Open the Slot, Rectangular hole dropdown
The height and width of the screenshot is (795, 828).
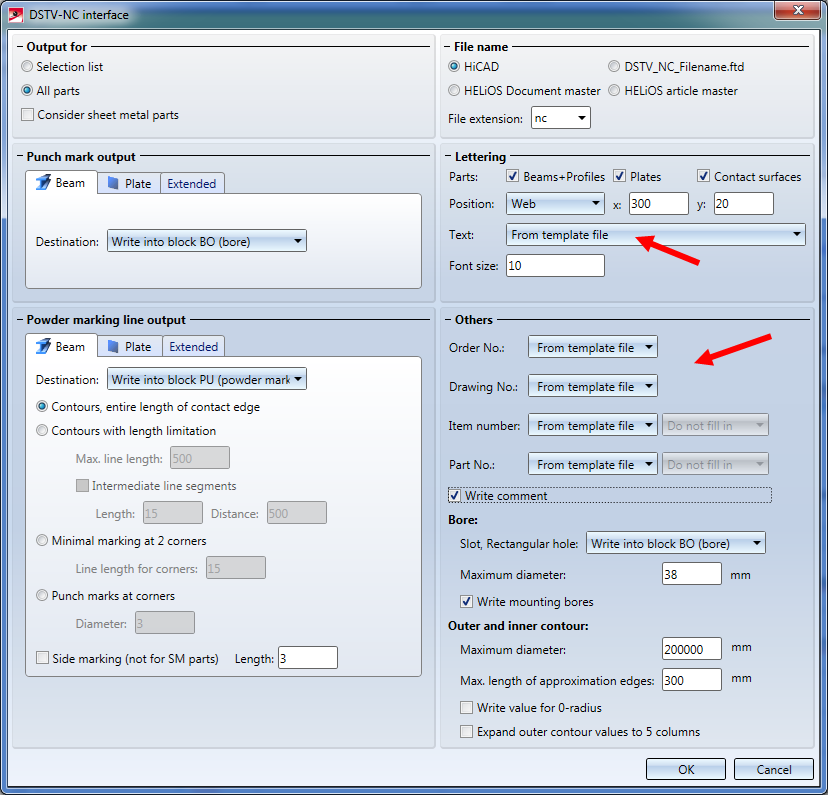coord(675,543)
